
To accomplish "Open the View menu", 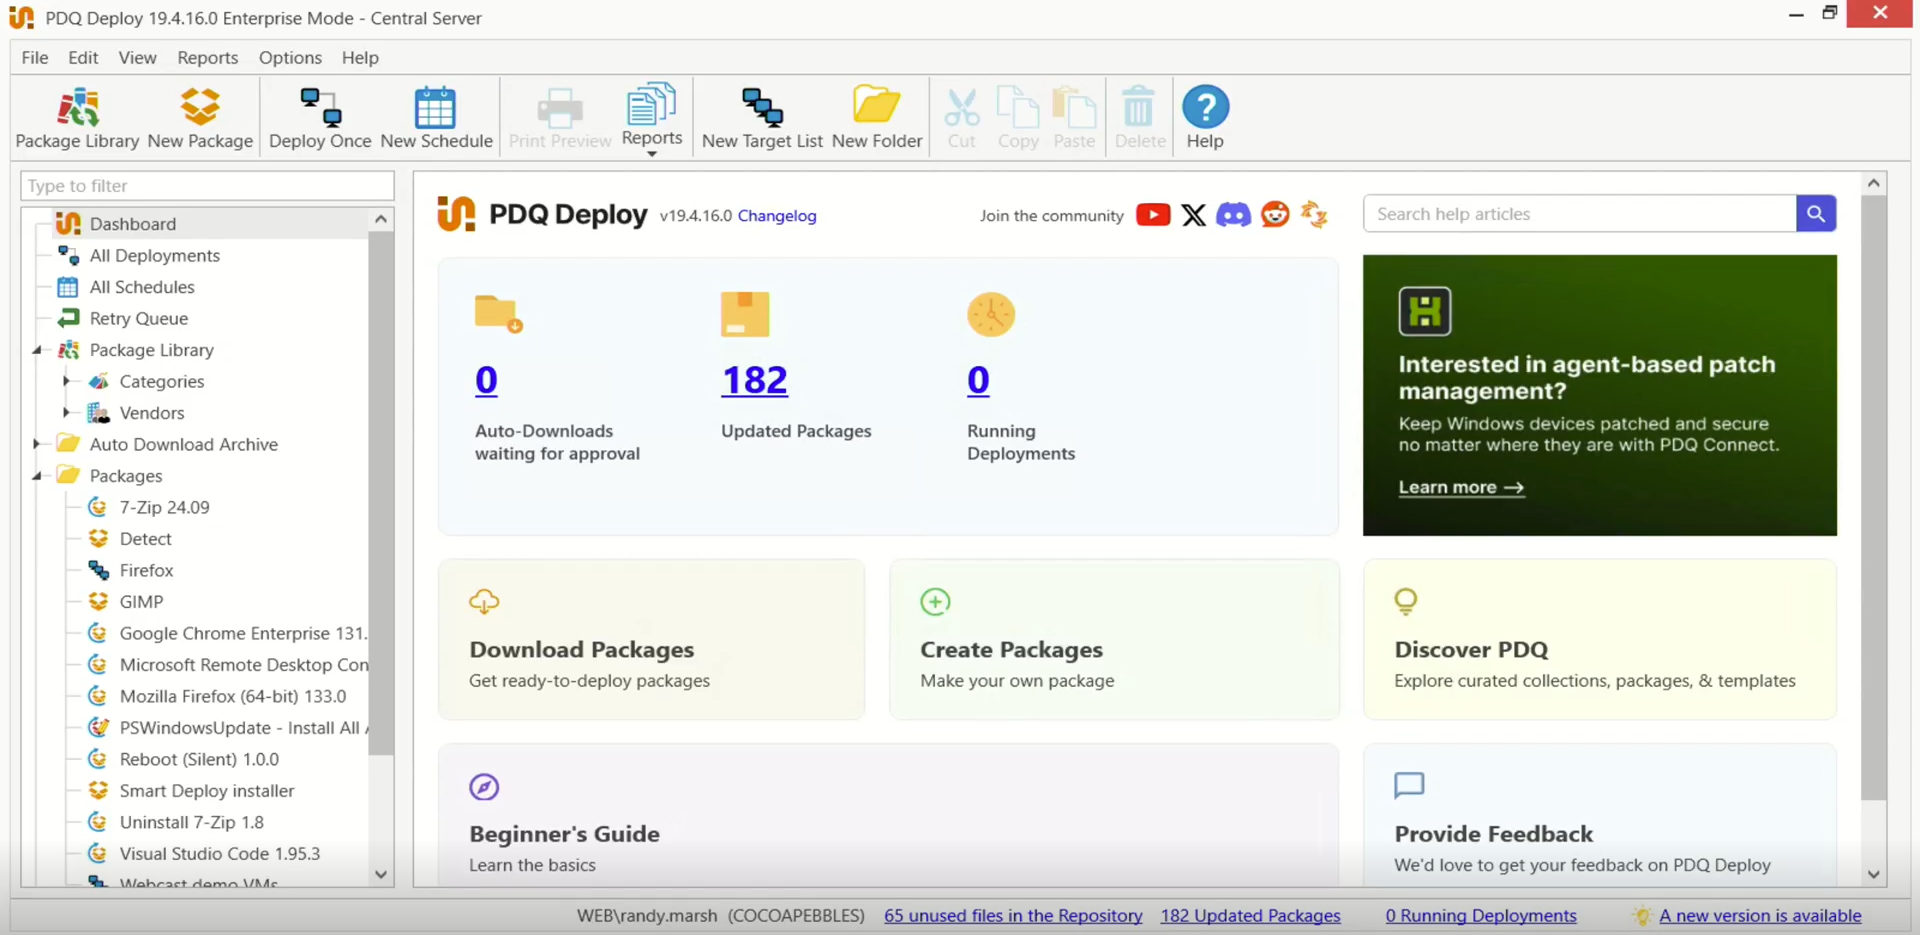I will [x=137, y=58].
